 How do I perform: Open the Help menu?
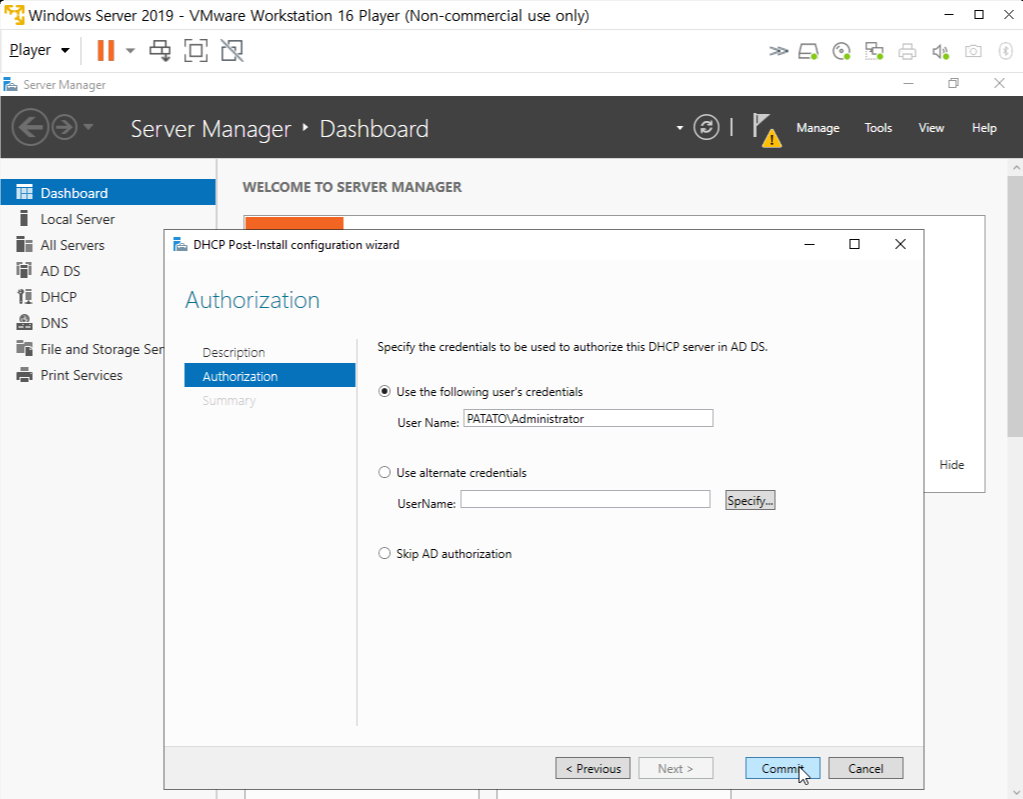click(x=984, y=128)
